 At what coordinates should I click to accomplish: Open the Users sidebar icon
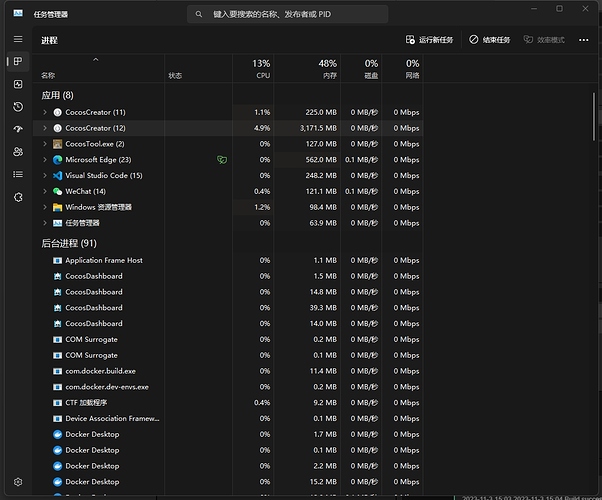18,152
